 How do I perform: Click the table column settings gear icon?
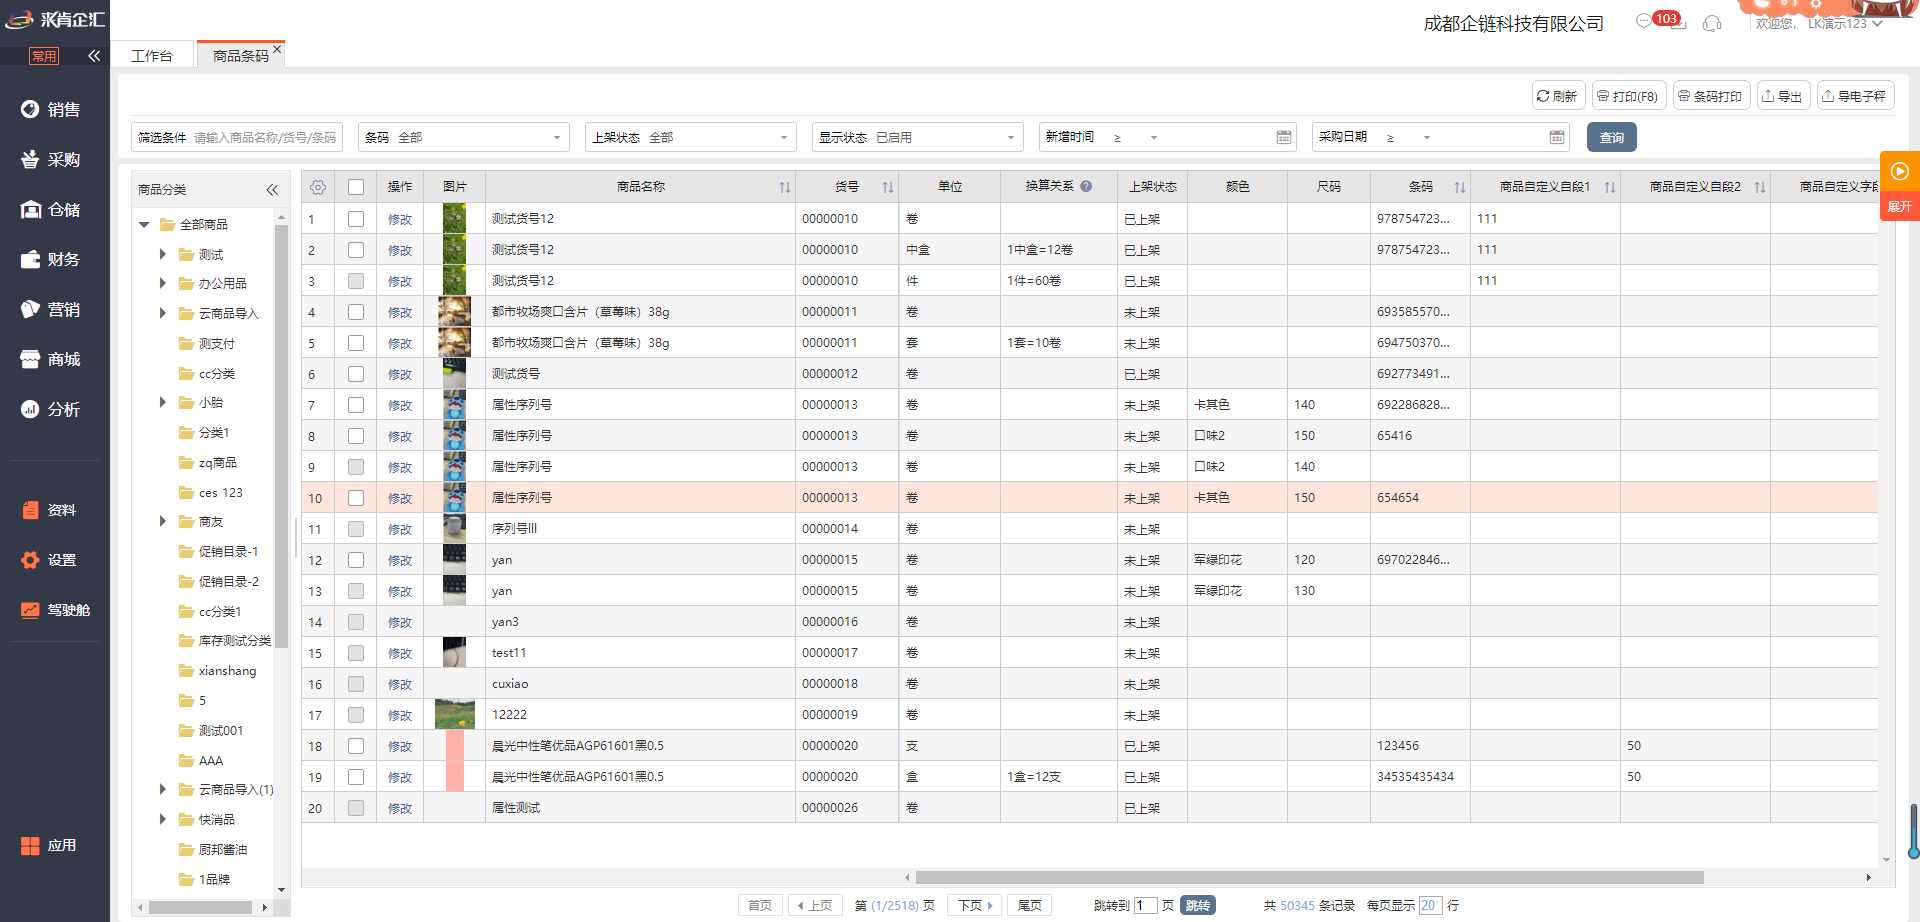[x=318, y=187]
